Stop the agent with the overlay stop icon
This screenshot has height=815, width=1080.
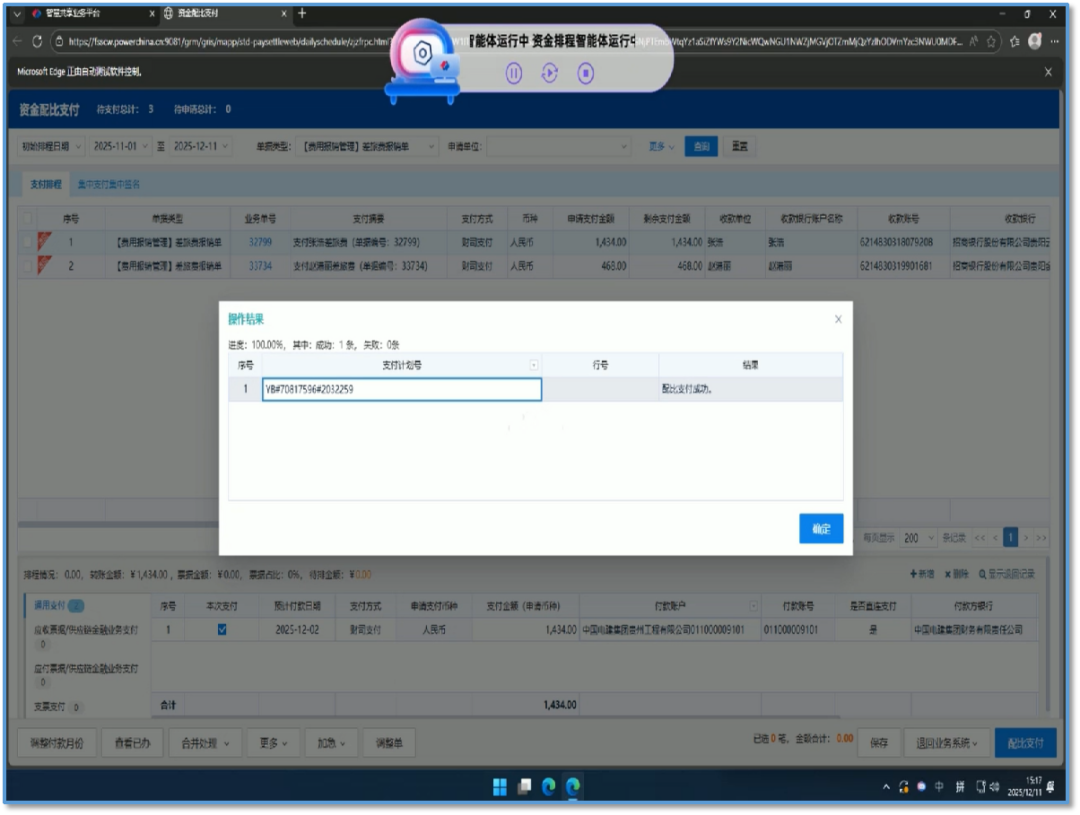585,73
